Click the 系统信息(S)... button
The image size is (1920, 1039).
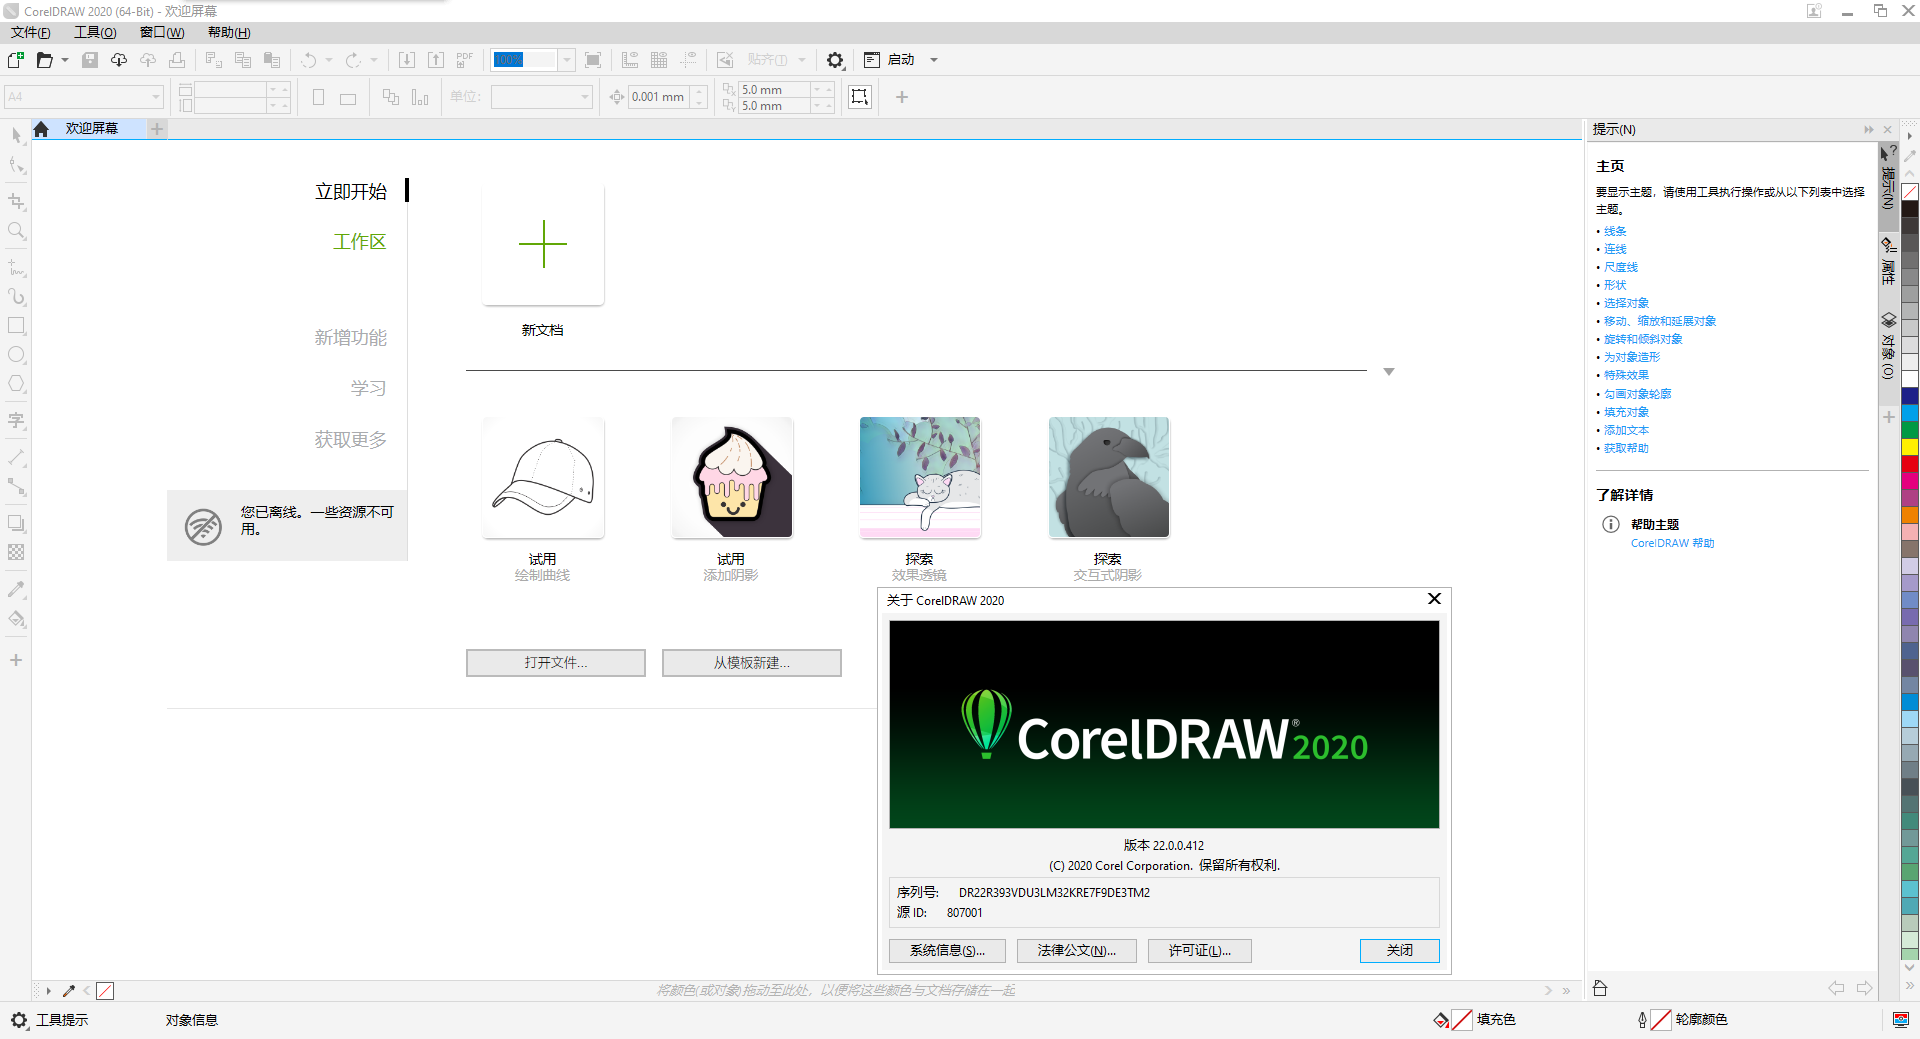947,951
